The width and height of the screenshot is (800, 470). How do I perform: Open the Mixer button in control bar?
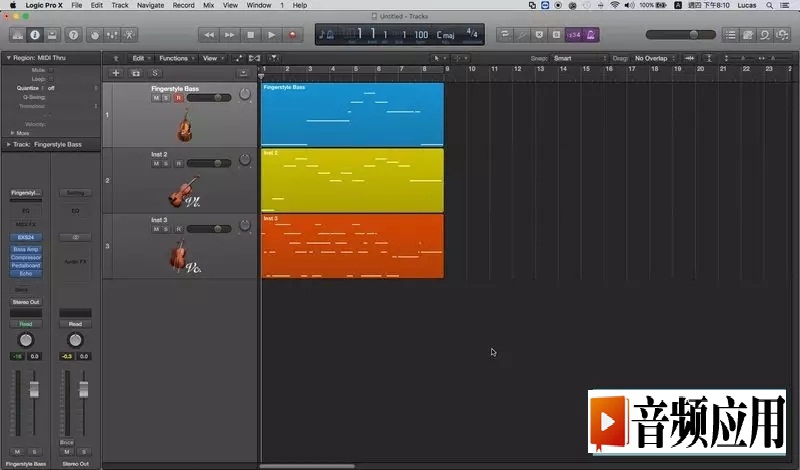[x=112, y=35]
